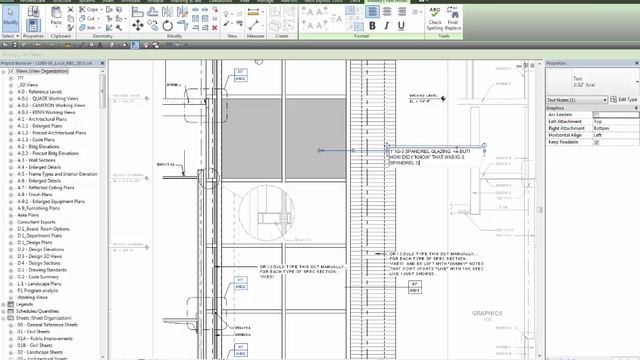Click Project Browser vertical scrollbar thumb
Screen dimensions: 640x360
pos(102,92)
